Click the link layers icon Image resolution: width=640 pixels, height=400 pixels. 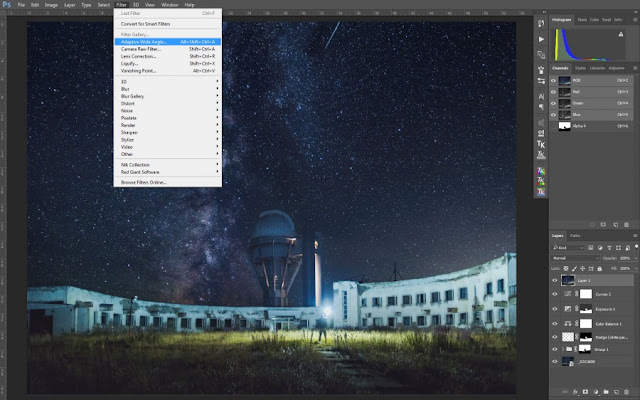(565, 392)
